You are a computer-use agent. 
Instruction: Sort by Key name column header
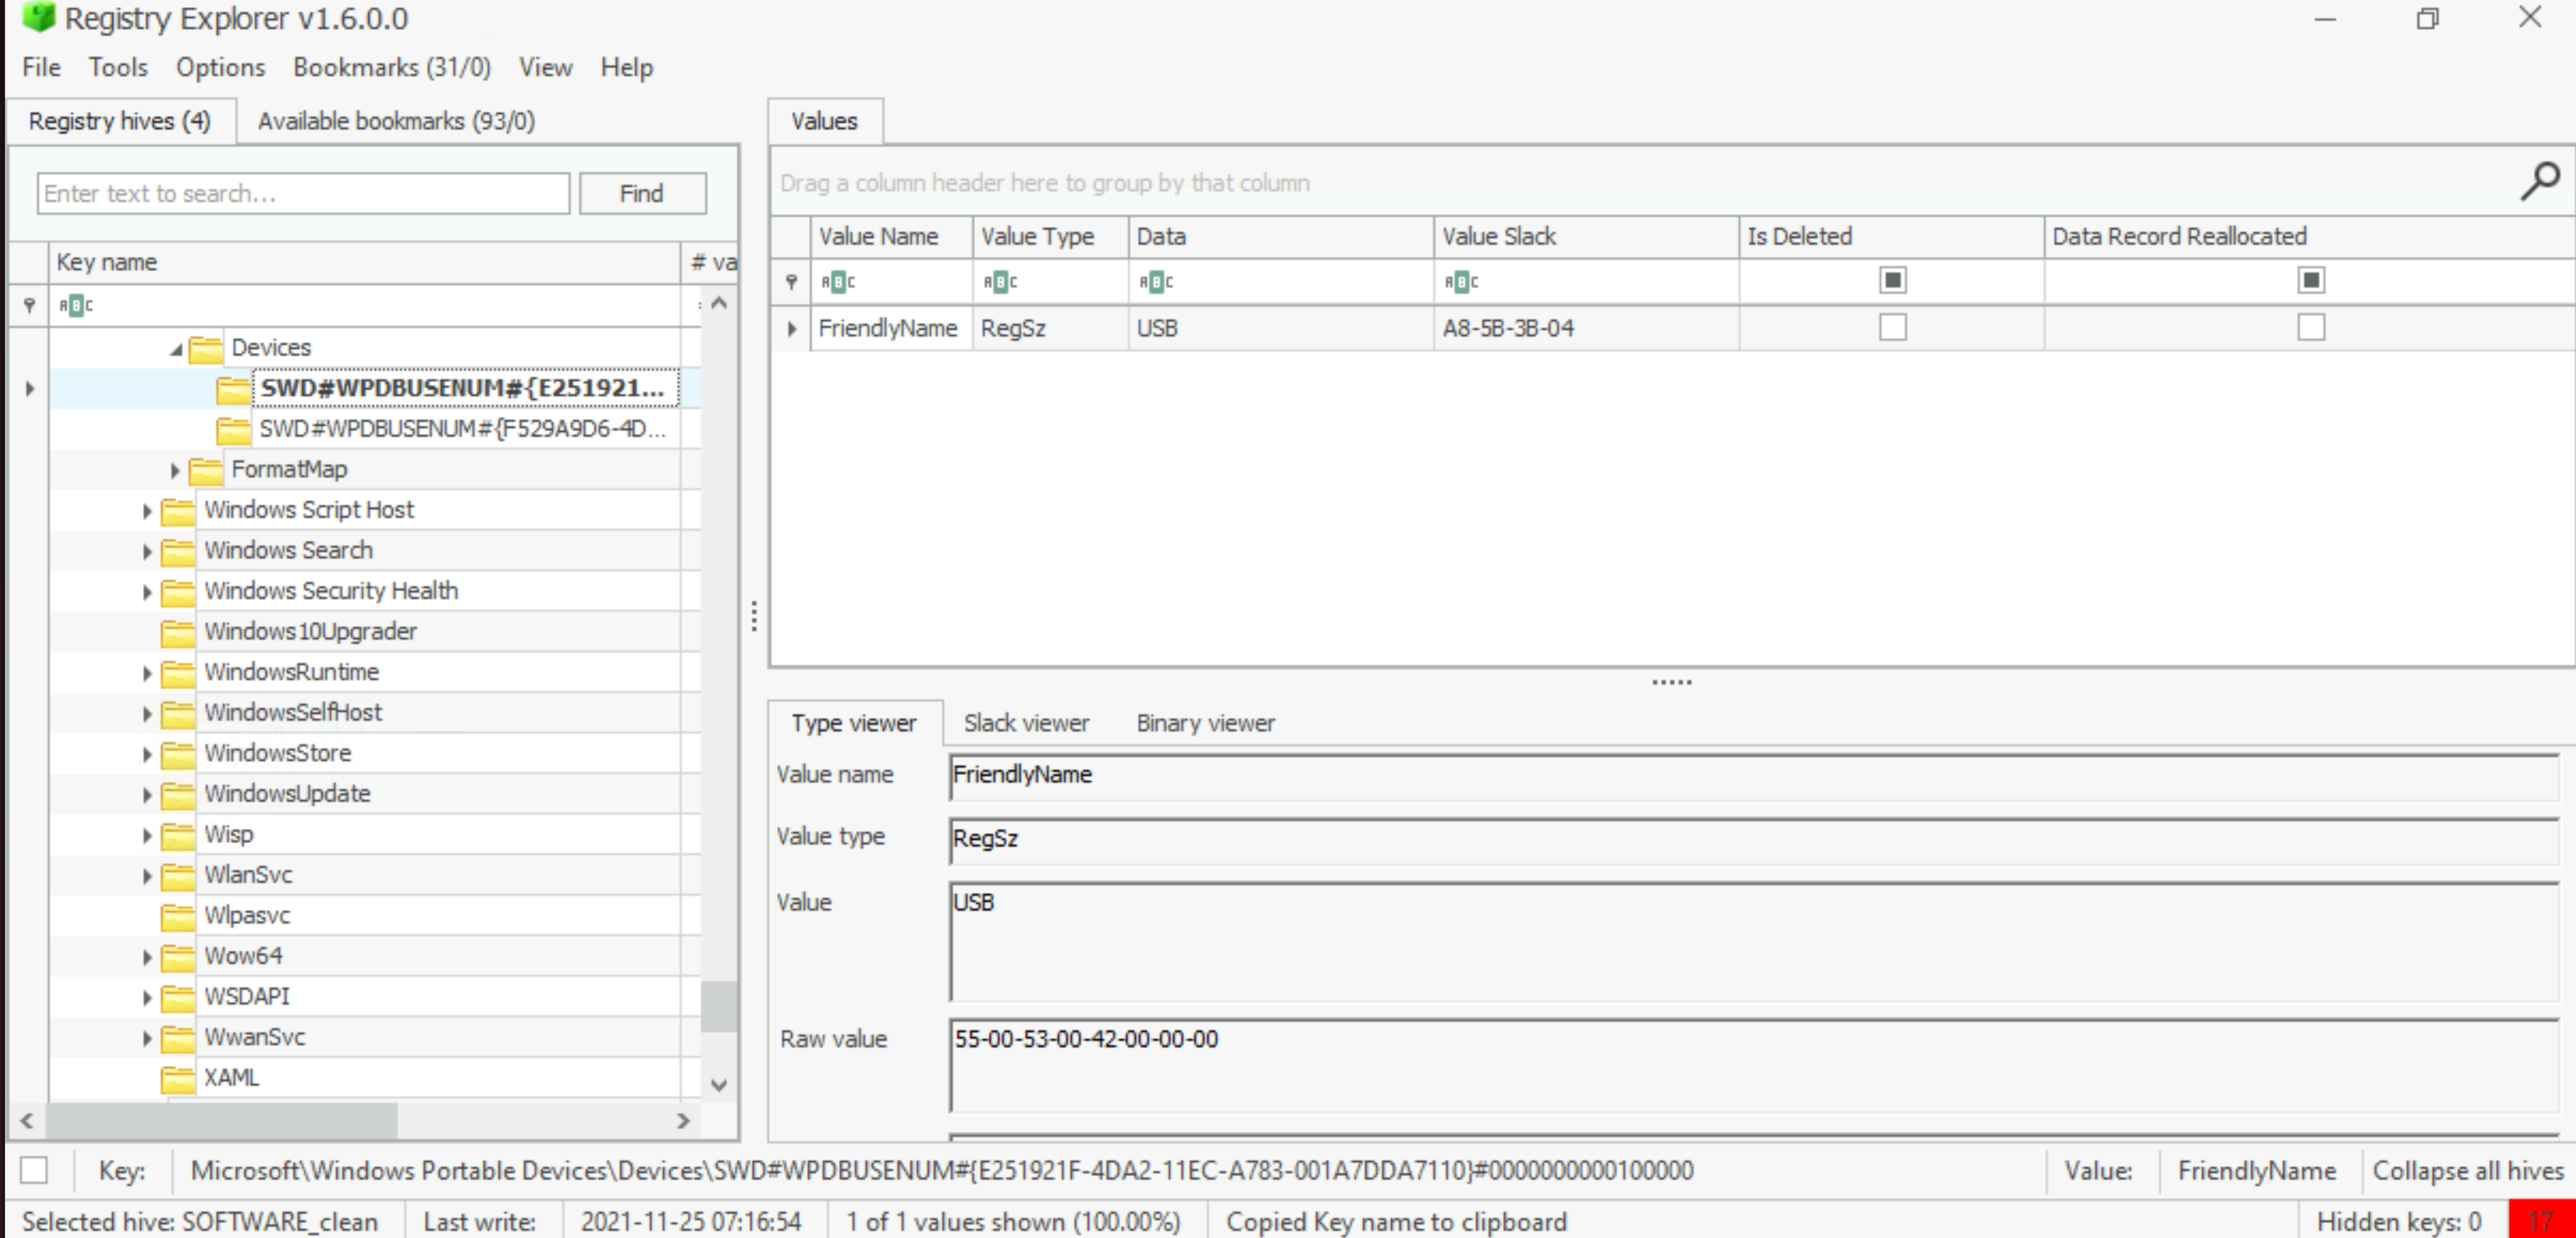pyautogui.click(x=364, y=262)
